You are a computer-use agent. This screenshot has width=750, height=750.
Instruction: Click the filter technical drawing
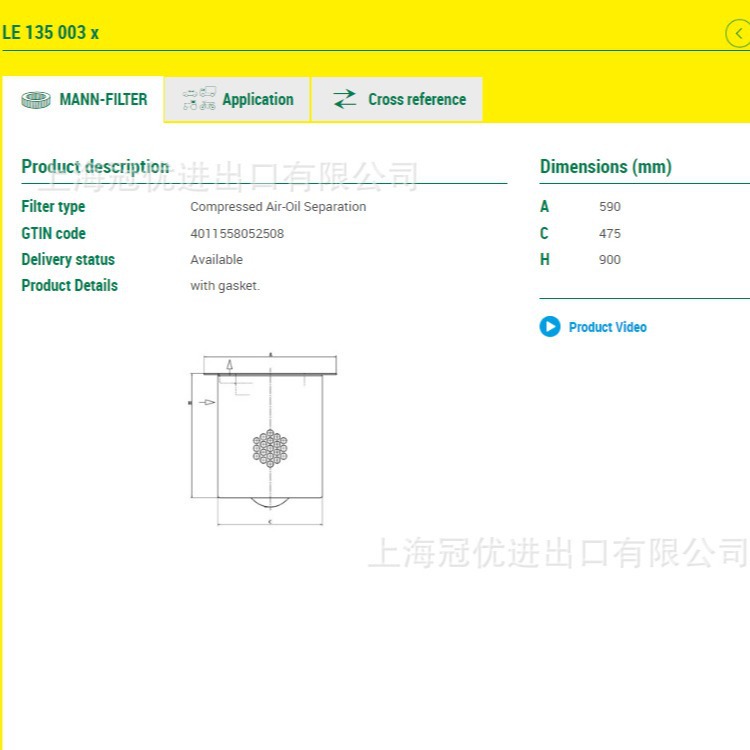coord(263,440)
